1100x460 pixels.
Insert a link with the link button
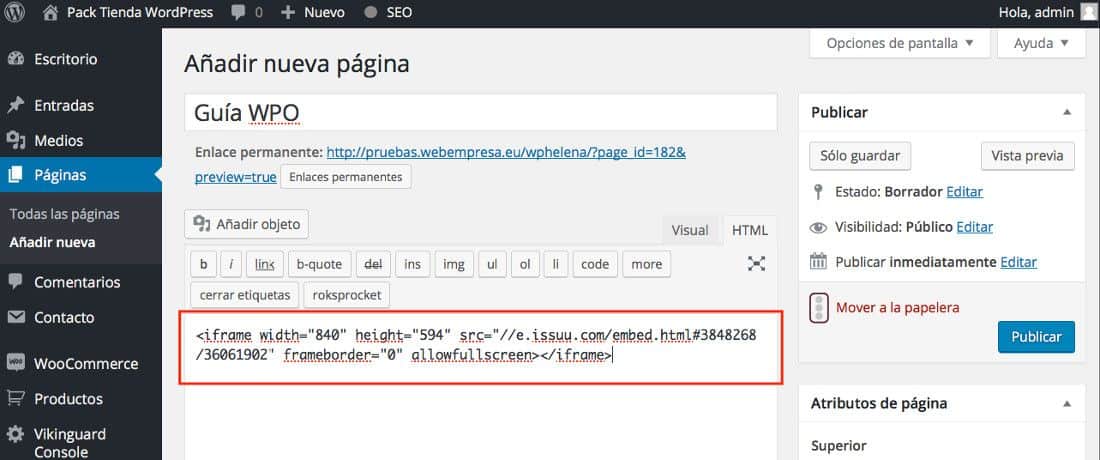[264, 264]
